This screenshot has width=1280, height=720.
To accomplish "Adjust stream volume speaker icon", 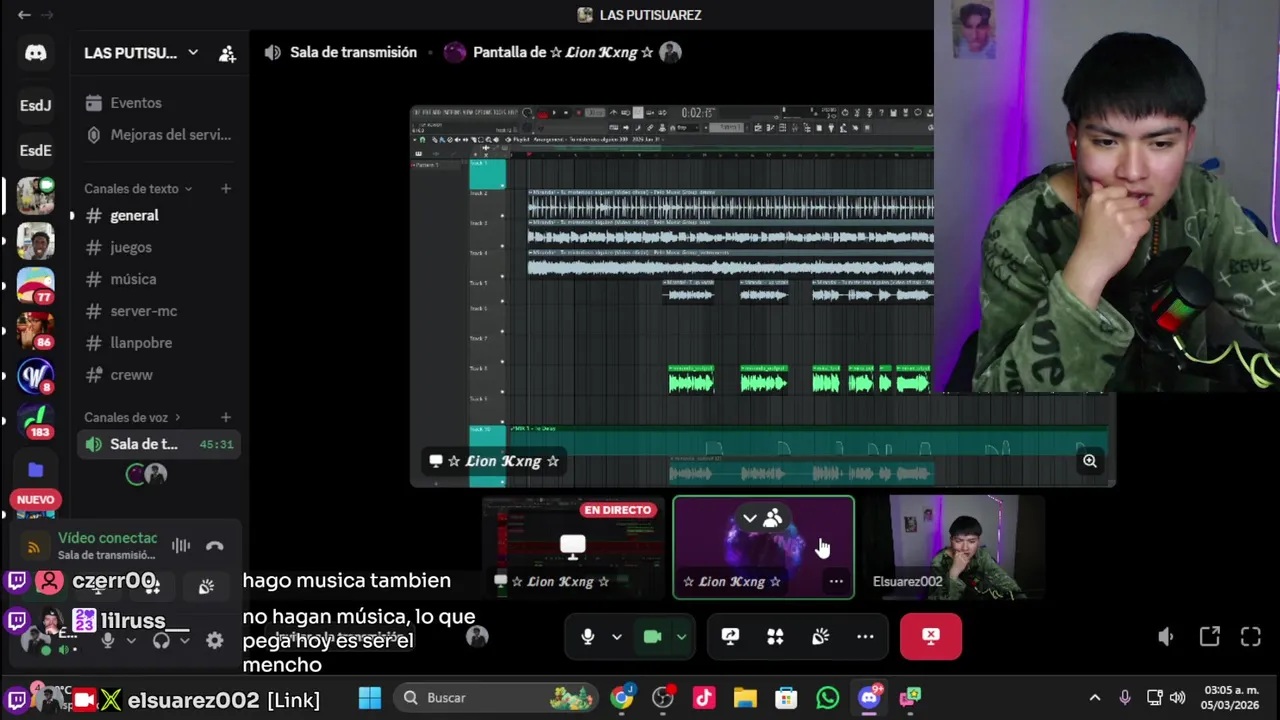I will tap(1166, 637).
